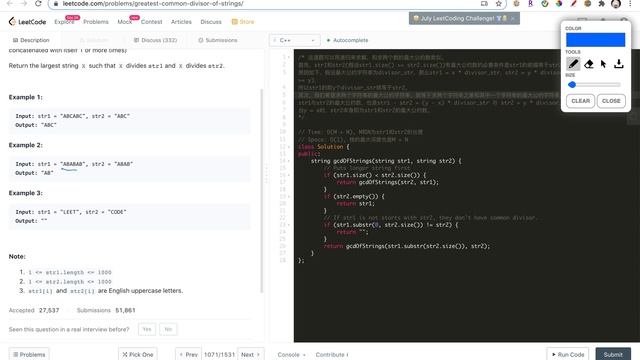
Task: Switch to the Discuss (332) tab
Action: (156, 40)
